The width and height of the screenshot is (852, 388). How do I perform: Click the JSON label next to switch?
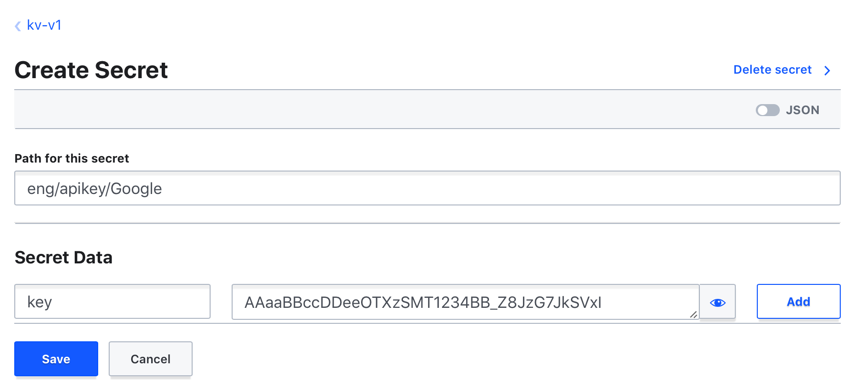click(803, 110)
